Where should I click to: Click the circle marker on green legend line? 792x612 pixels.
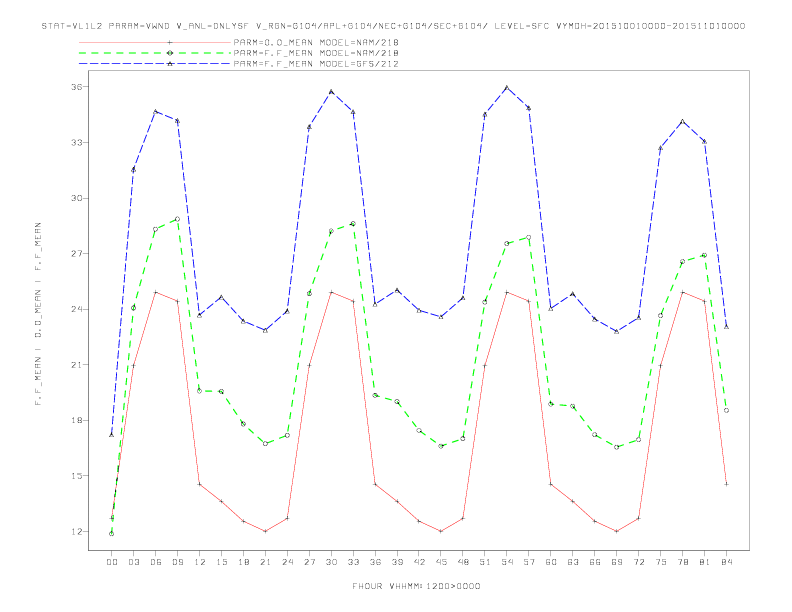(x=170, y=53)
